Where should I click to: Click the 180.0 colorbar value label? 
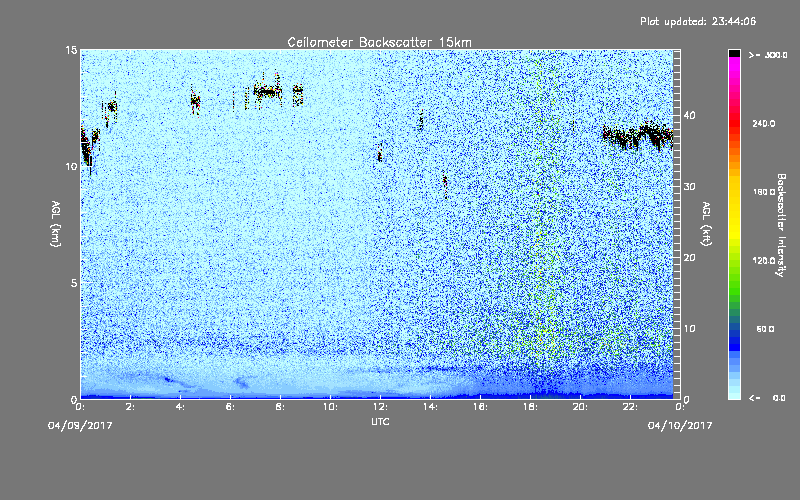point(764,192)
